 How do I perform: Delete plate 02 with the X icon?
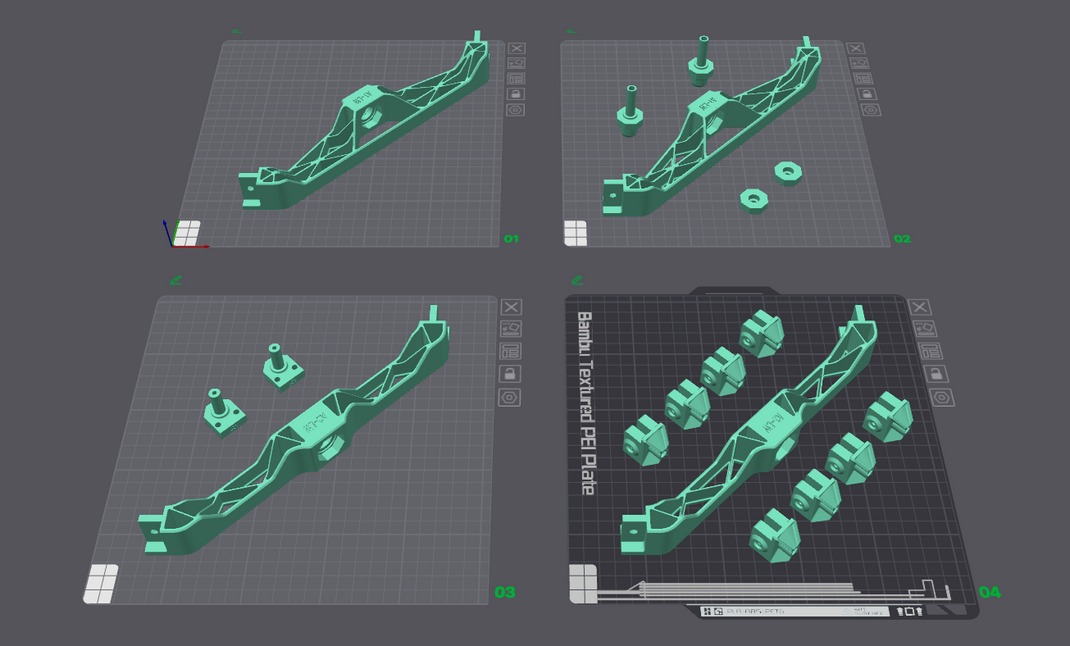[x=854, y=48]
